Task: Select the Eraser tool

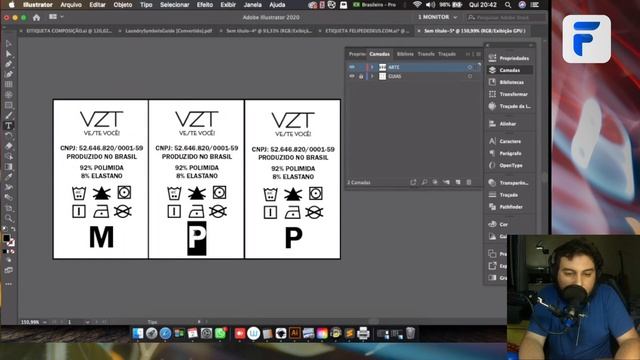Action: coord(9,146)
